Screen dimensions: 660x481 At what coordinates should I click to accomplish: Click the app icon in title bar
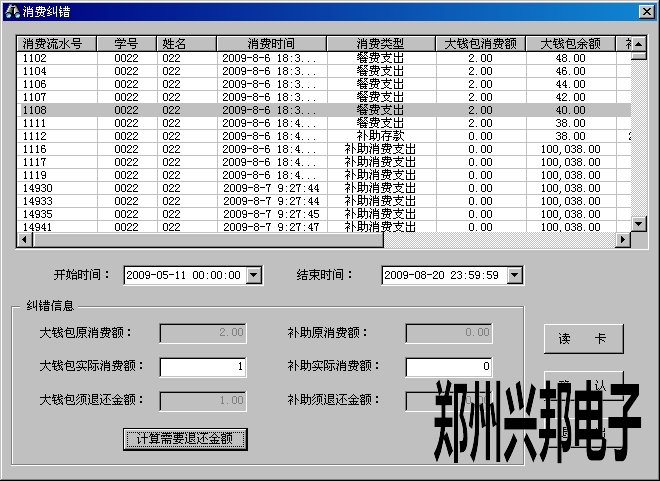pyautogui.click(x=11, y=10)
